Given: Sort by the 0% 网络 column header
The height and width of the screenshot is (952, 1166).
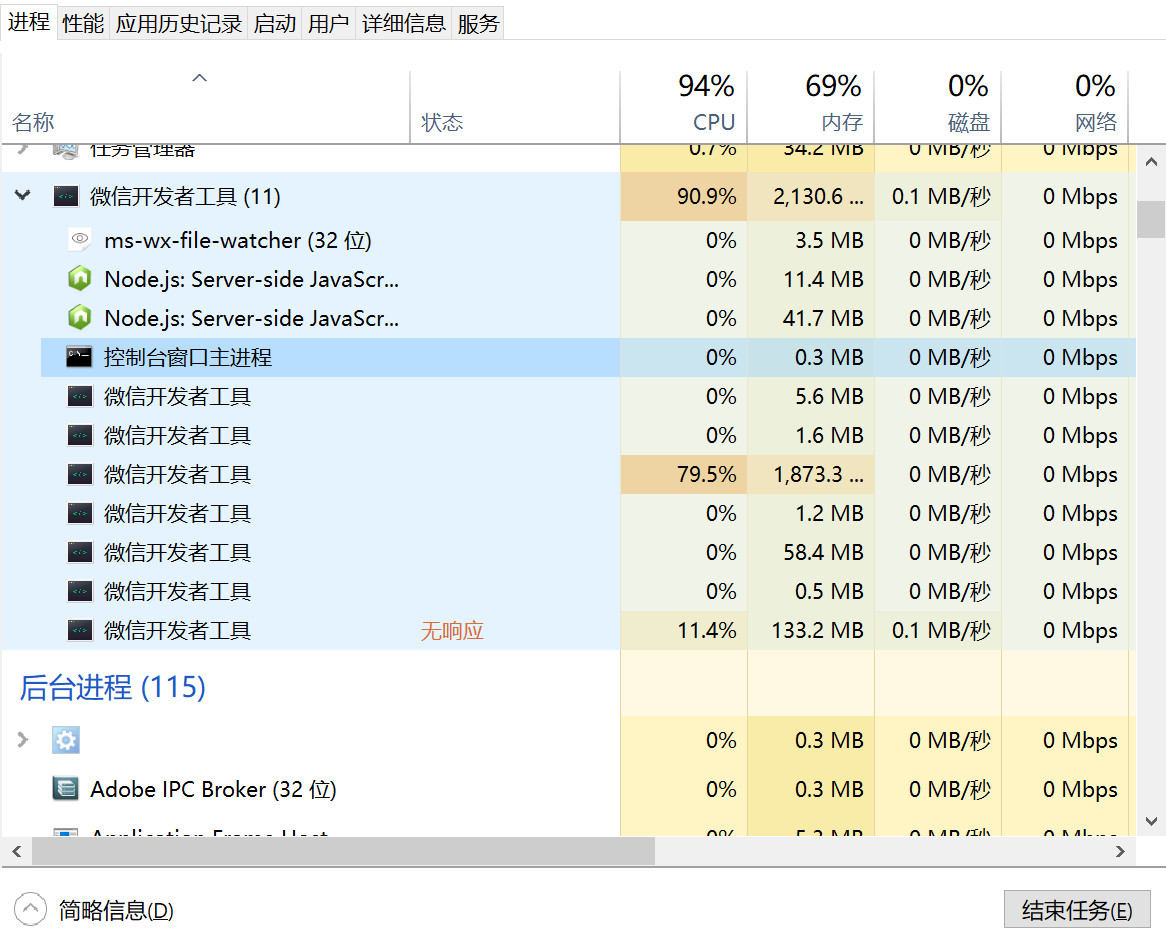Looking at the screenshot, I should 1065,106.
